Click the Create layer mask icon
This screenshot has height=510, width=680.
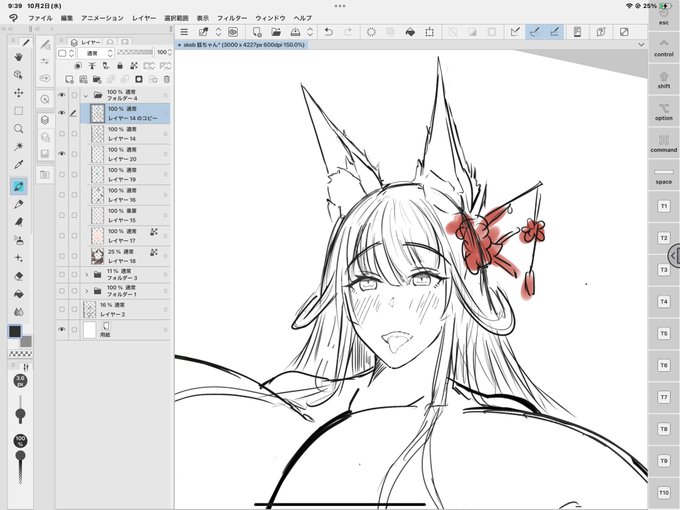click(139, 79)
